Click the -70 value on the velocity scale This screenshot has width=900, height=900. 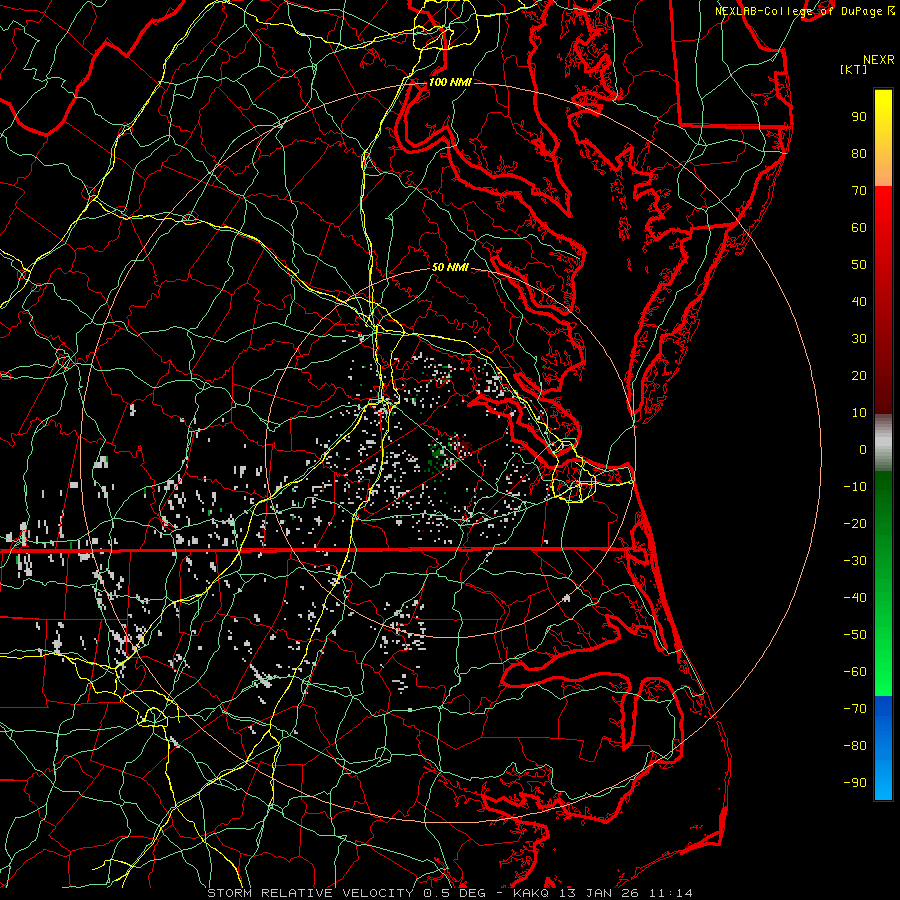coord(855,709)
